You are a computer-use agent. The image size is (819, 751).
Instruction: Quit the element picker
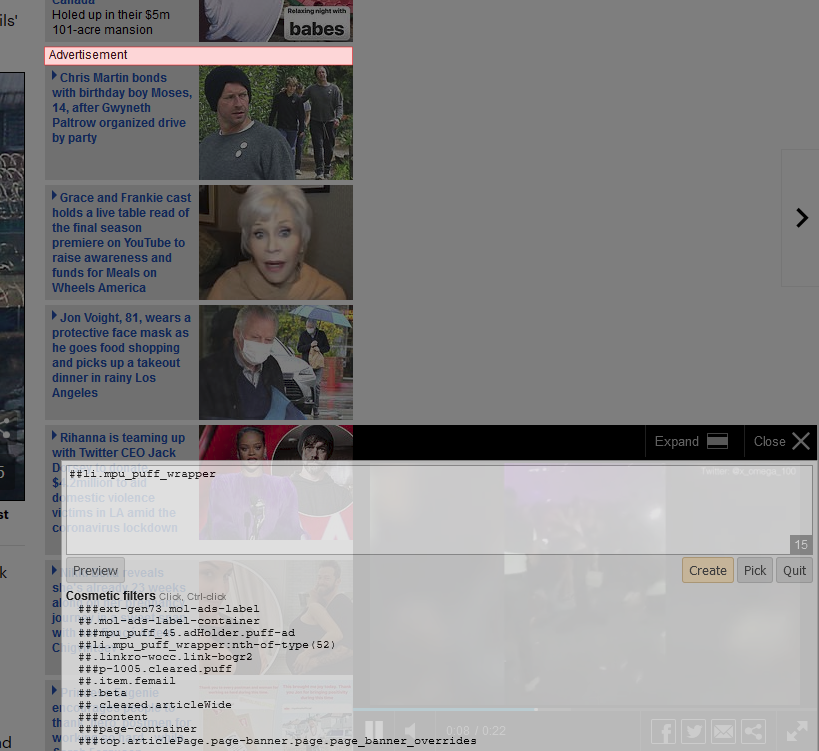[794, 570]
